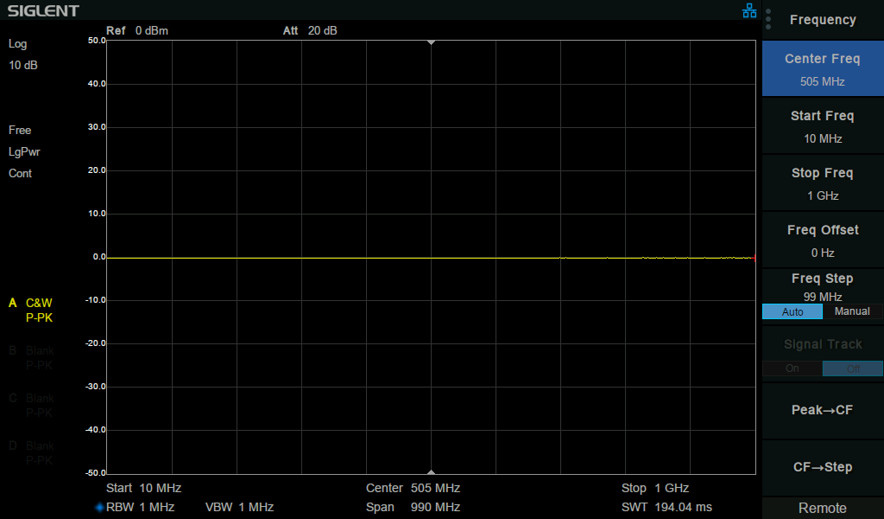Click the Center 505 MHz readout below graph
This screenshot has width=884, height=519.
[x=413, y=488]
